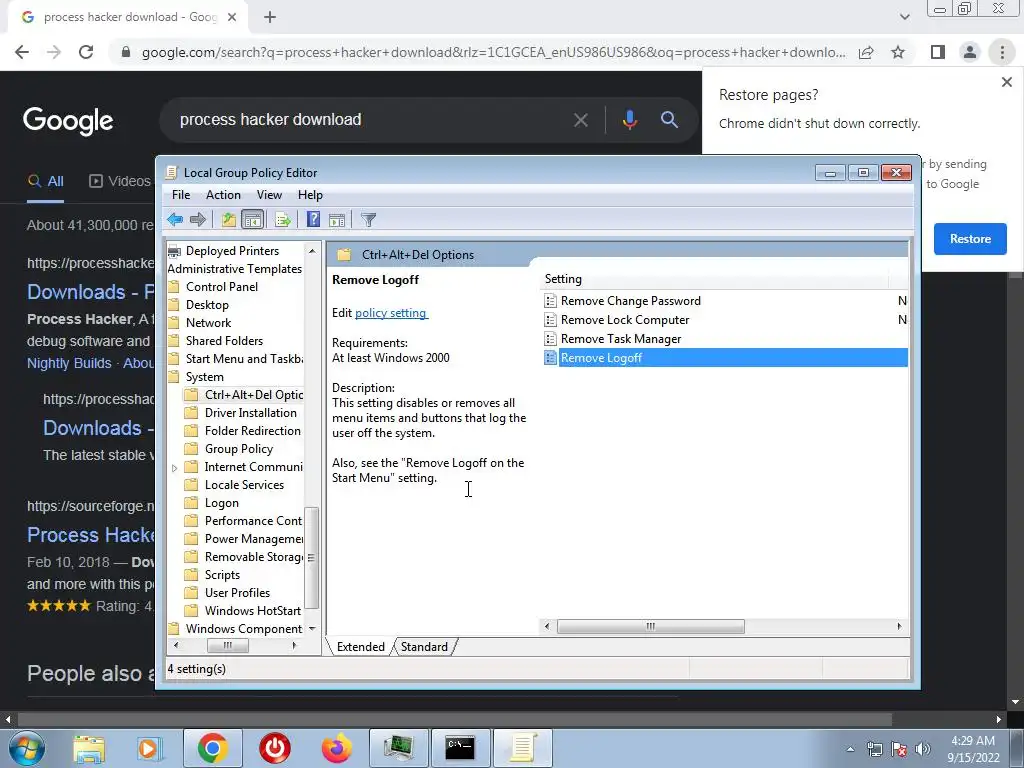The width and height of the screenshot is (1024, 768).
Task: Select User Profiles folder
Action: [x=237, y=593]
